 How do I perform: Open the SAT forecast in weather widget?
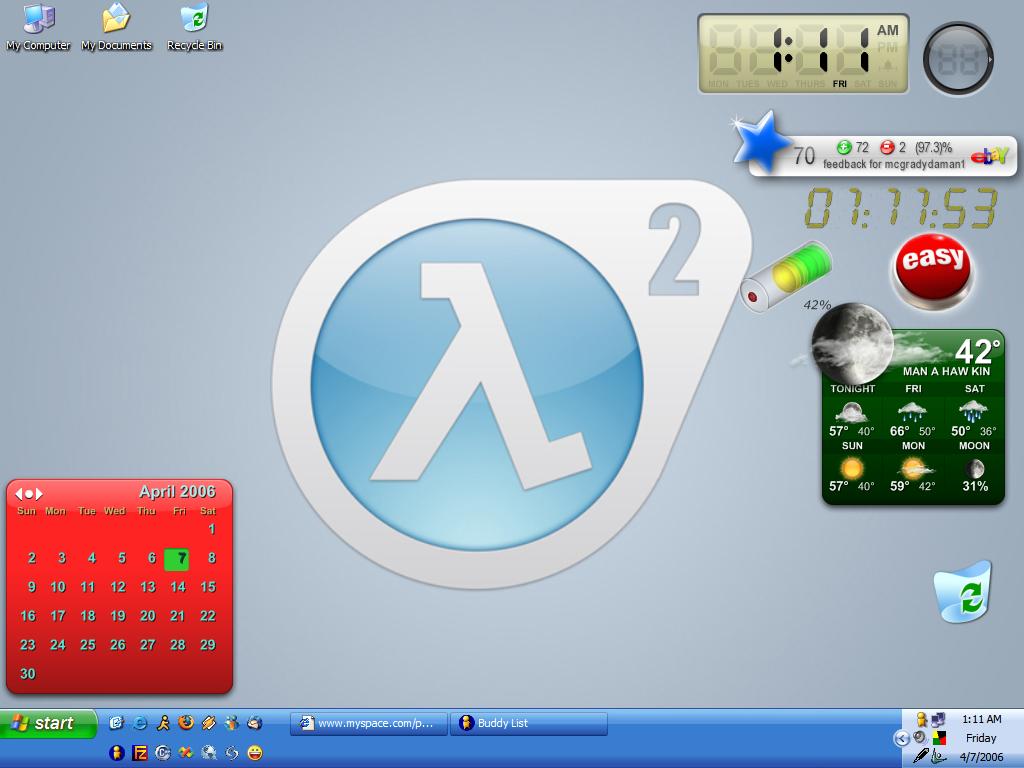(x=974, y=413)
